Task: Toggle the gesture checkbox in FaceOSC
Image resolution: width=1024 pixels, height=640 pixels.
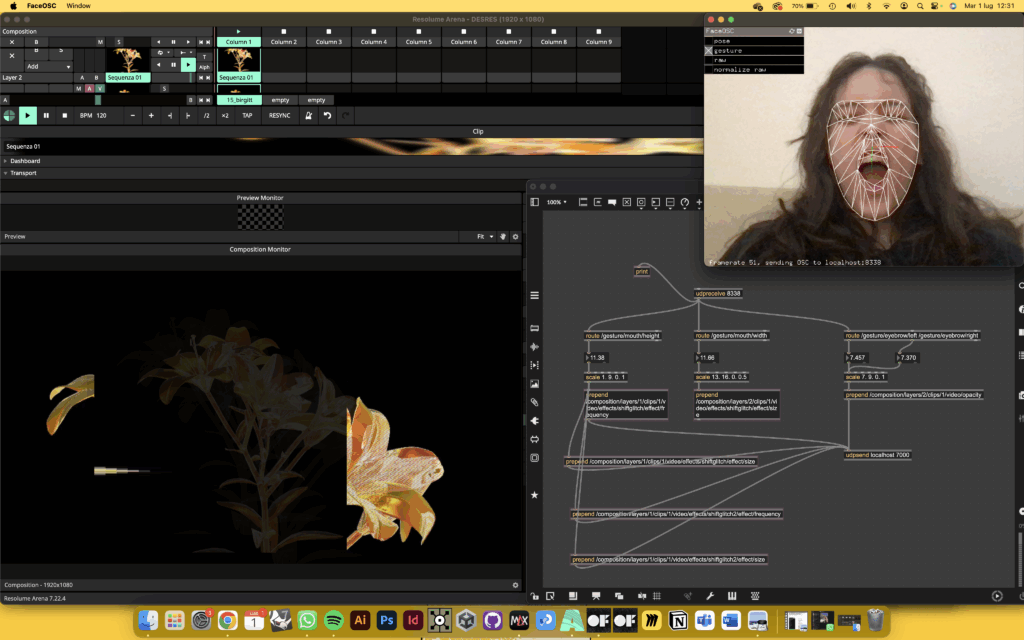Action: [x=709, y=50]
